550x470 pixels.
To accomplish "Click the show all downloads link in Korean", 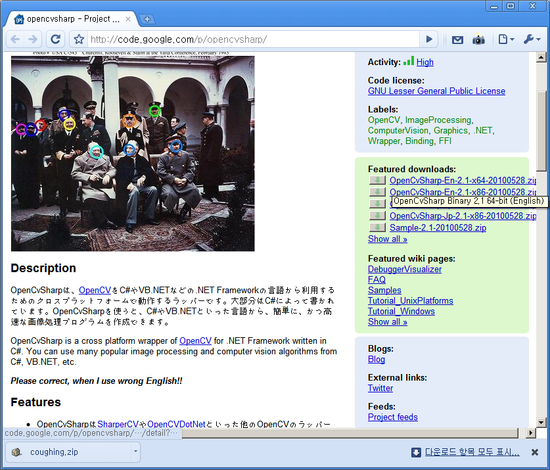I will coord(472,452).
